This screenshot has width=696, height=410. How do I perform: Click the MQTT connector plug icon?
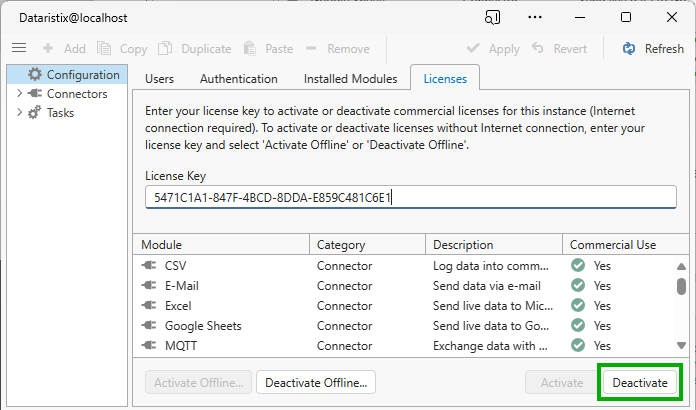tap(149, 345)
